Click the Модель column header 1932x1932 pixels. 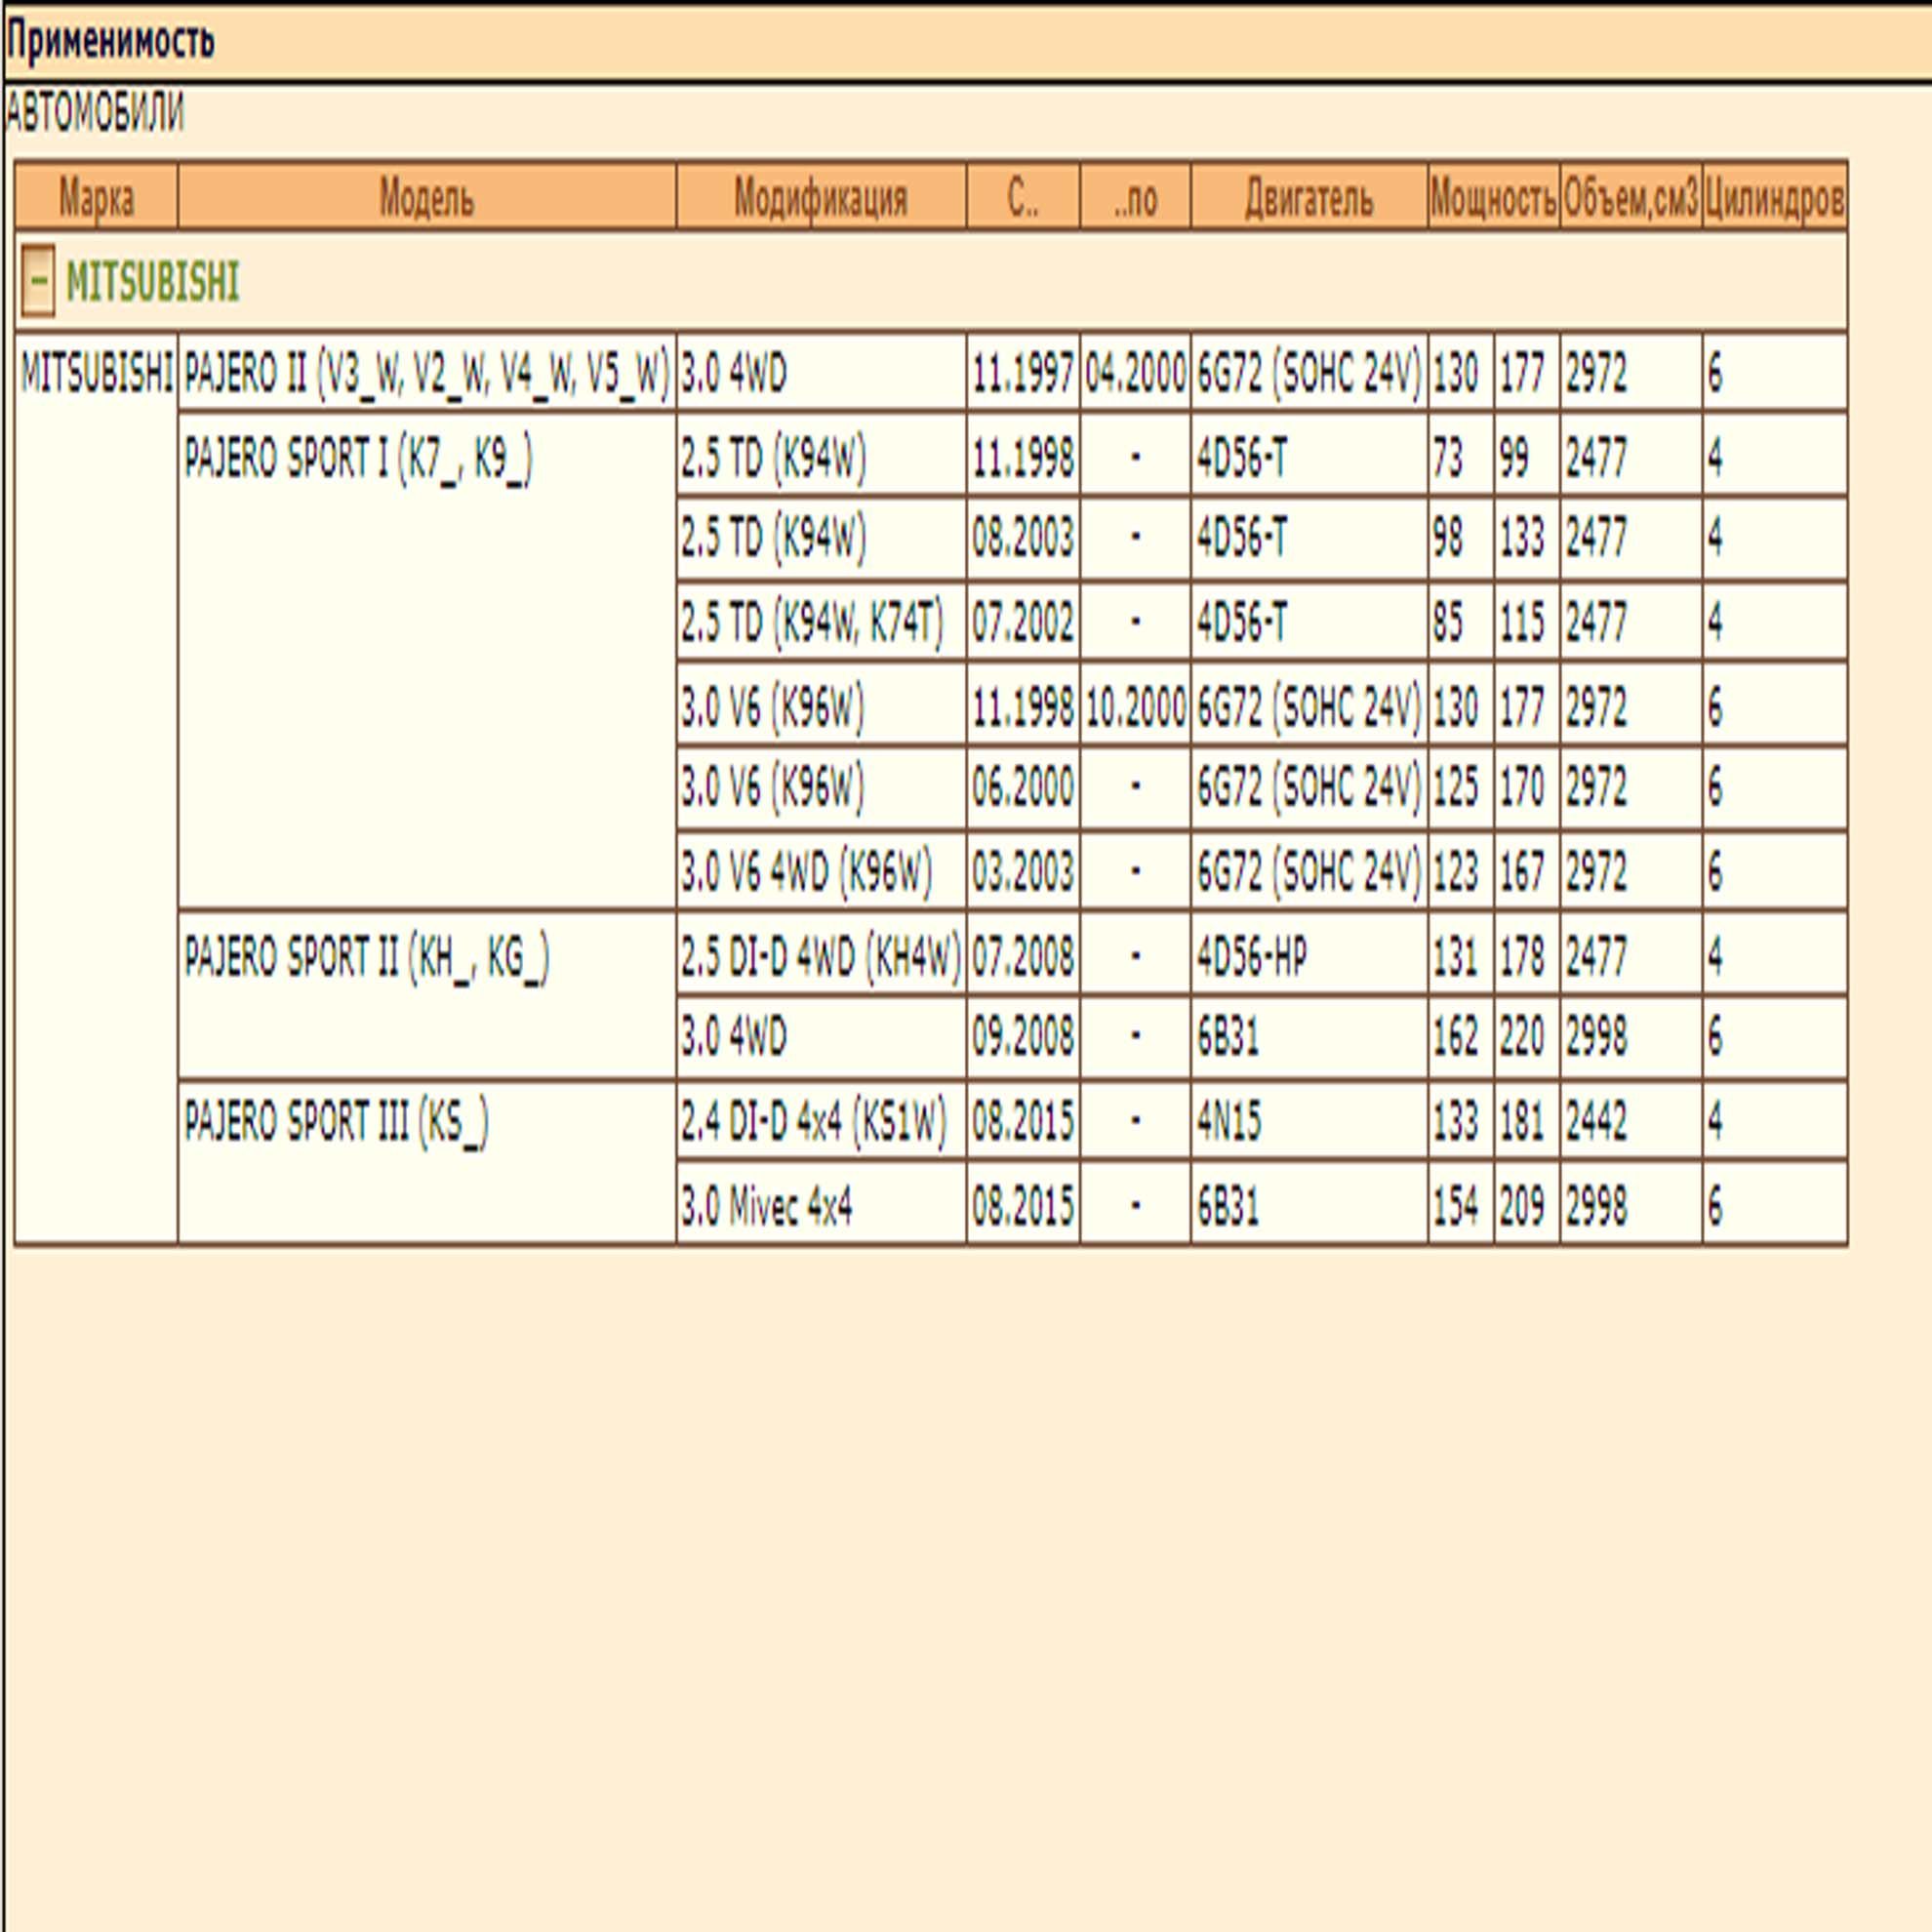[x=427, y=197]
